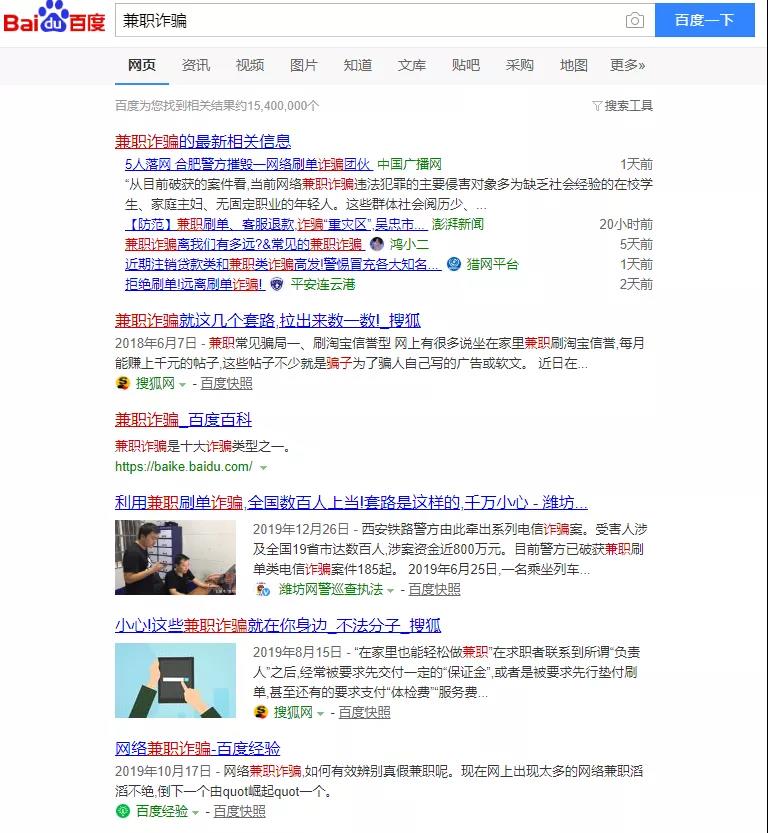
Task: Click the 潍坊网警巡查执法 source name
Action: [x=331, y=590]
